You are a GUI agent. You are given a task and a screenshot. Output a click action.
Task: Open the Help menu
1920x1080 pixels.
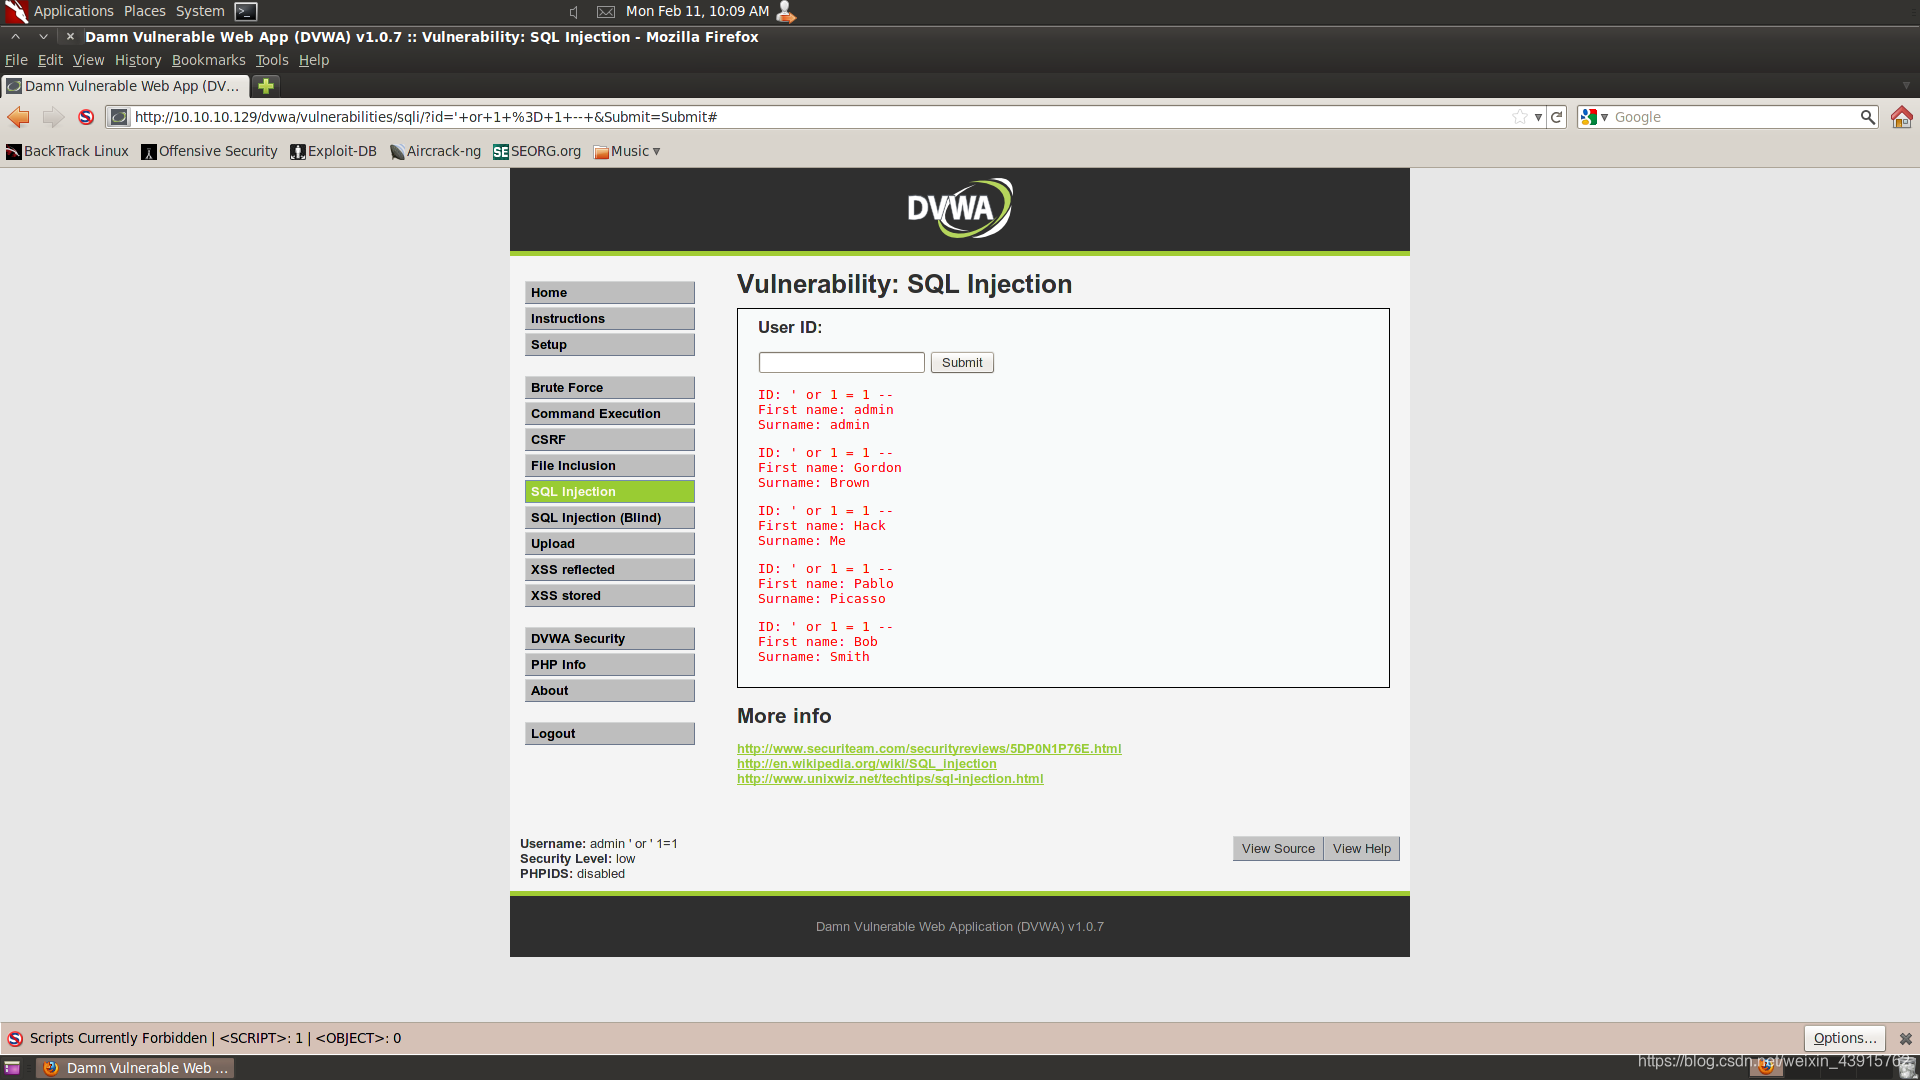[314, 60]
